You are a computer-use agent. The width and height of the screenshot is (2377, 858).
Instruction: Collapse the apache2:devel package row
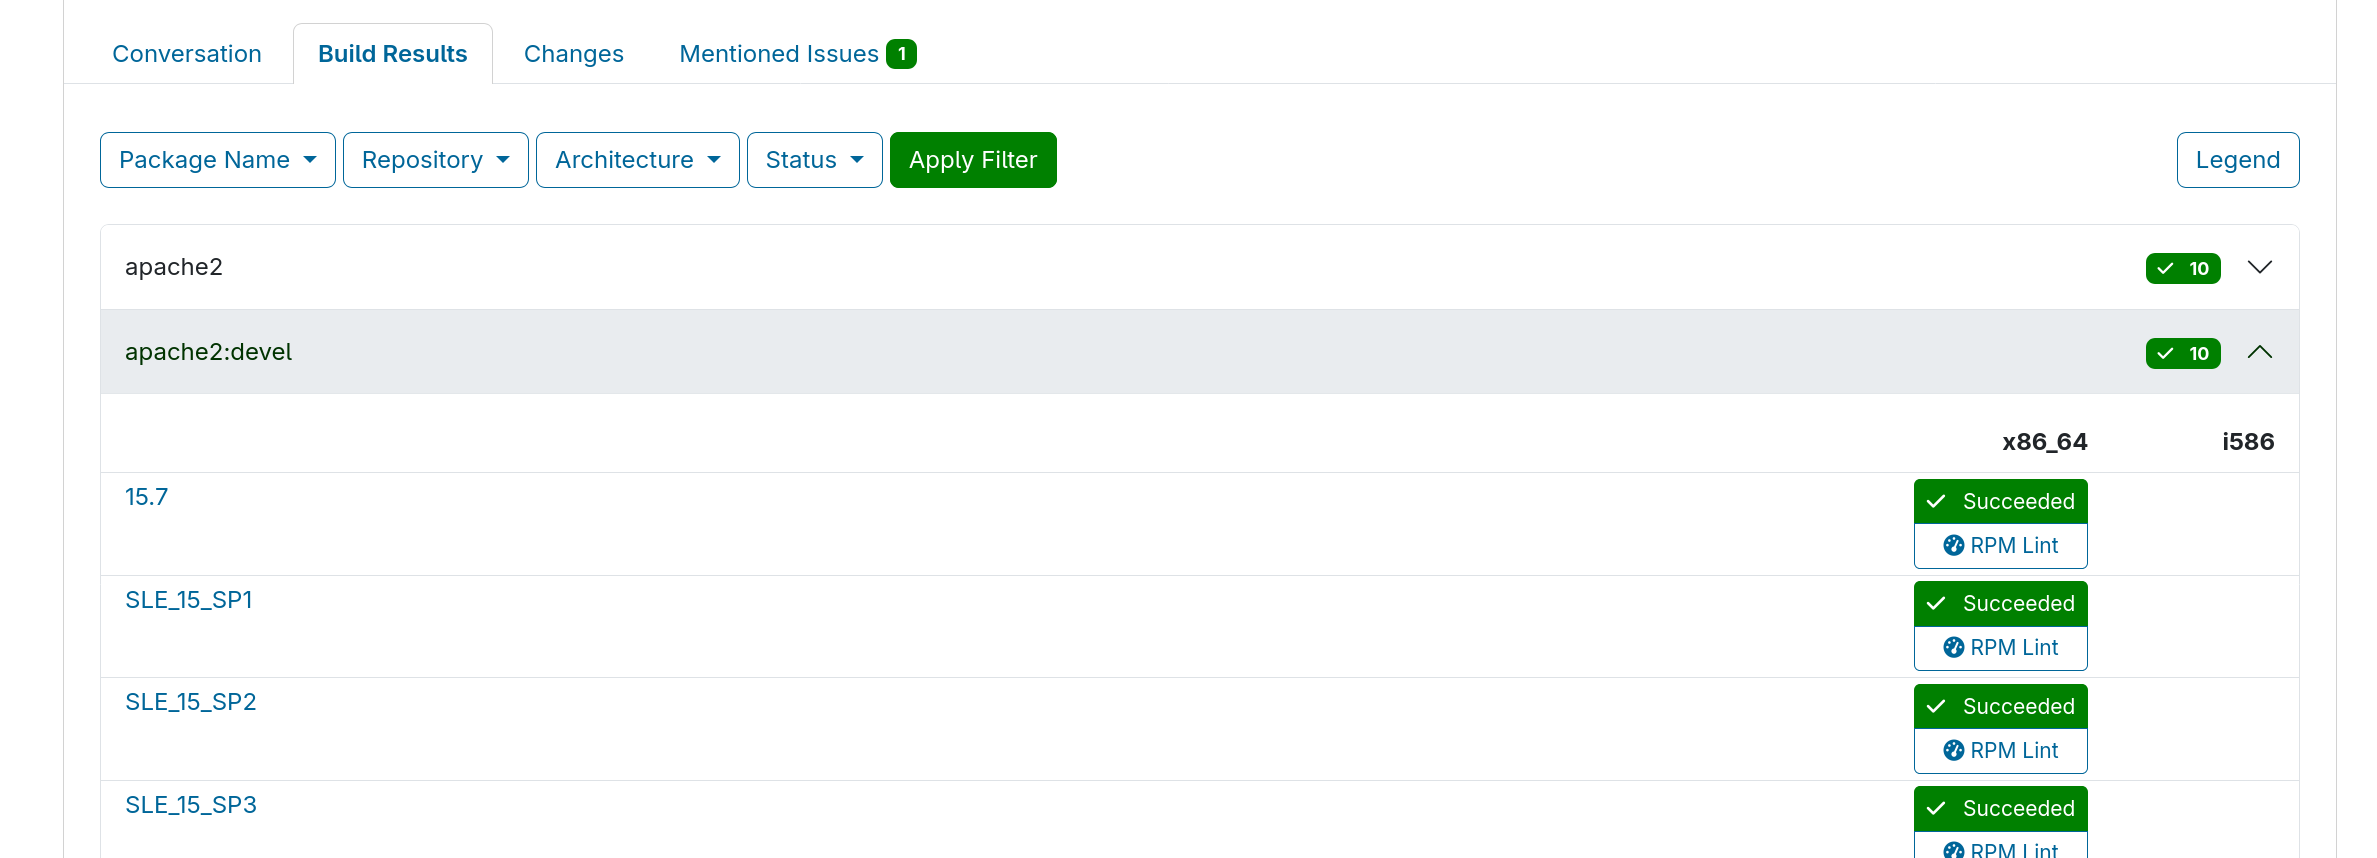click(2259, 352)
